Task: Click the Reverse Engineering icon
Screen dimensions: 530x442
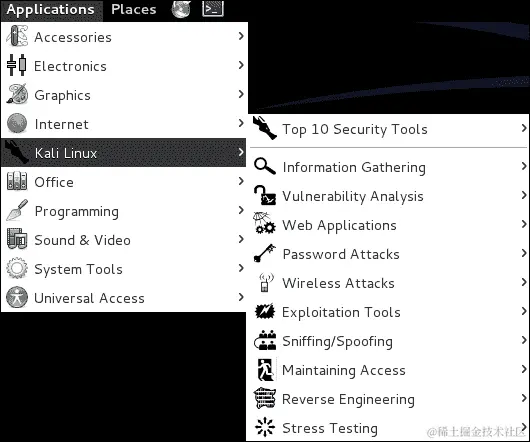Action: tap(265, 398)
